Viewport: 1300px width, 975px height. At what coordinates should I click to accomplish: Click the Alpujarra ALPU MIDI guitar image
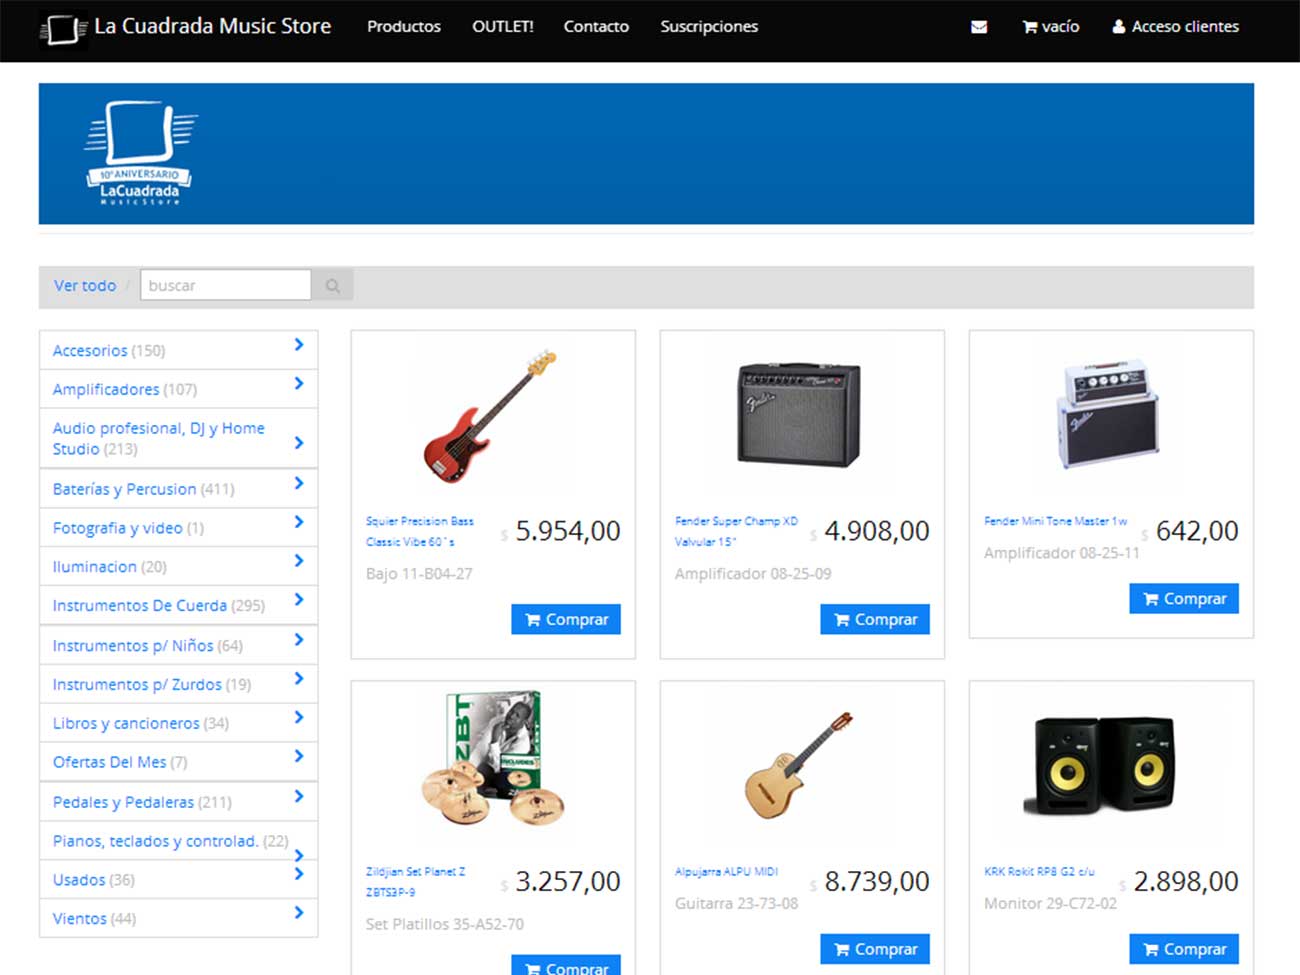(x=799, y=765)
